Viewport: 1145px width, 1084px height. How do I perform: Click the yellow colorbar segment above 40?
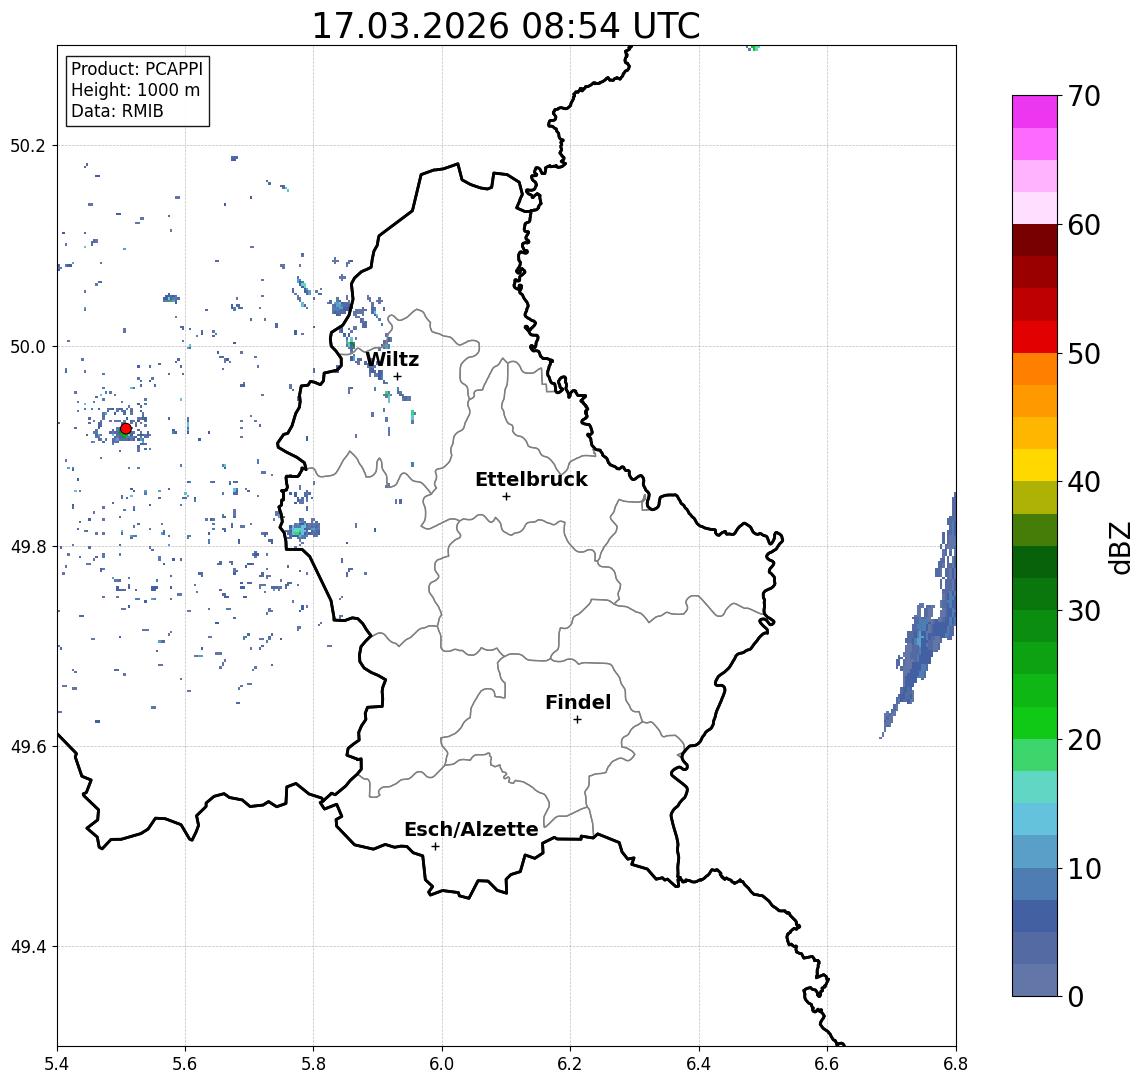(x=1035, y=465)
